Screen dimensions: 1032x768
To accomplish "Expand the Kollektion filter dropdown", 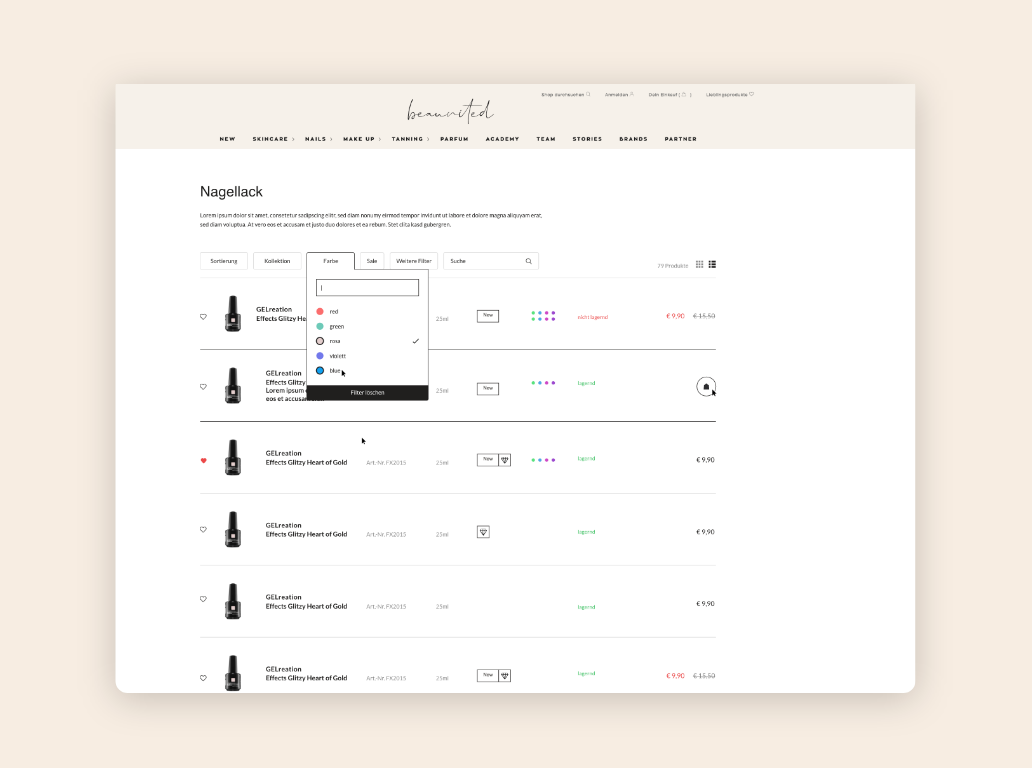I will (277, 261).
